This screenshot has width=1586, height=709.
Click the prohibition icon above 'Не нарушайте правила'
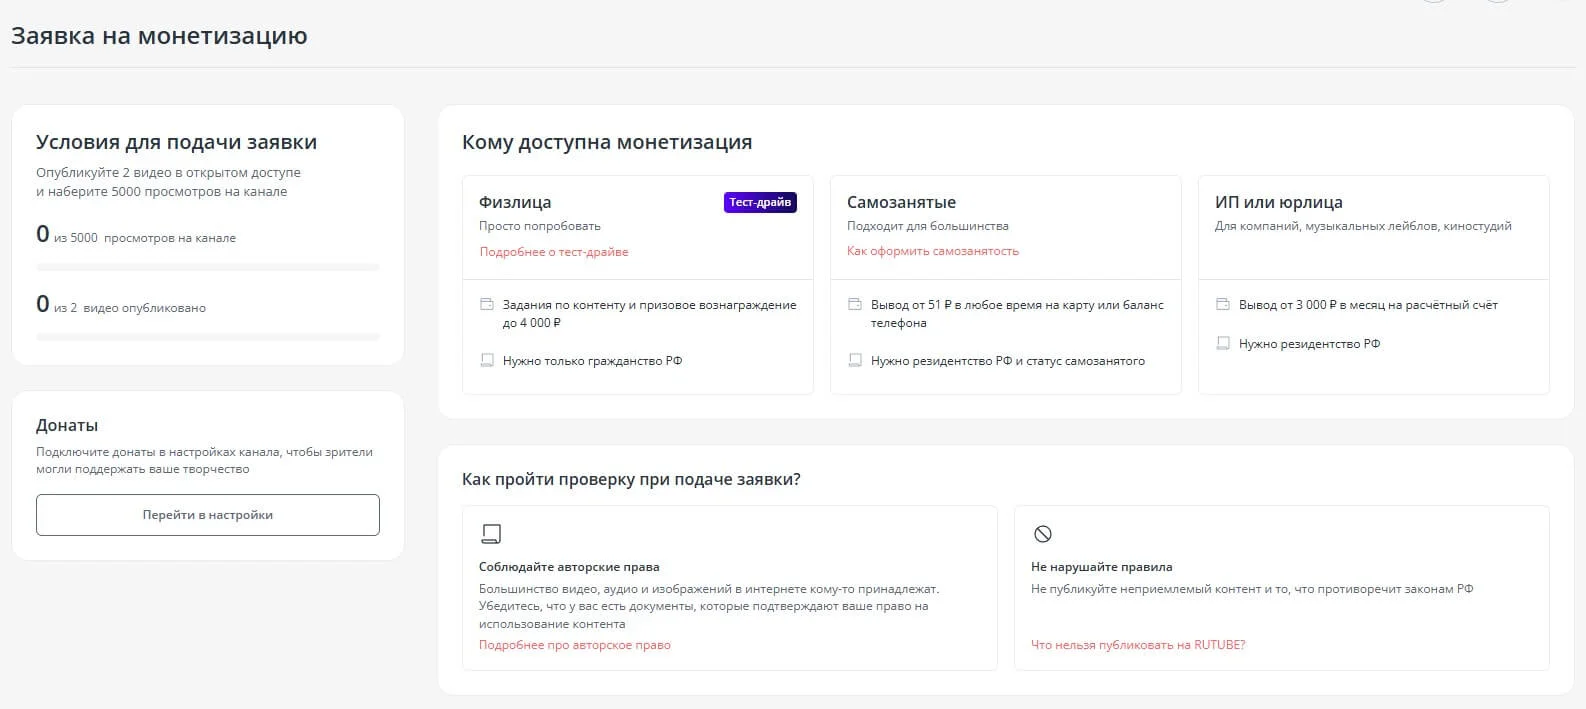click(1042, 534)
